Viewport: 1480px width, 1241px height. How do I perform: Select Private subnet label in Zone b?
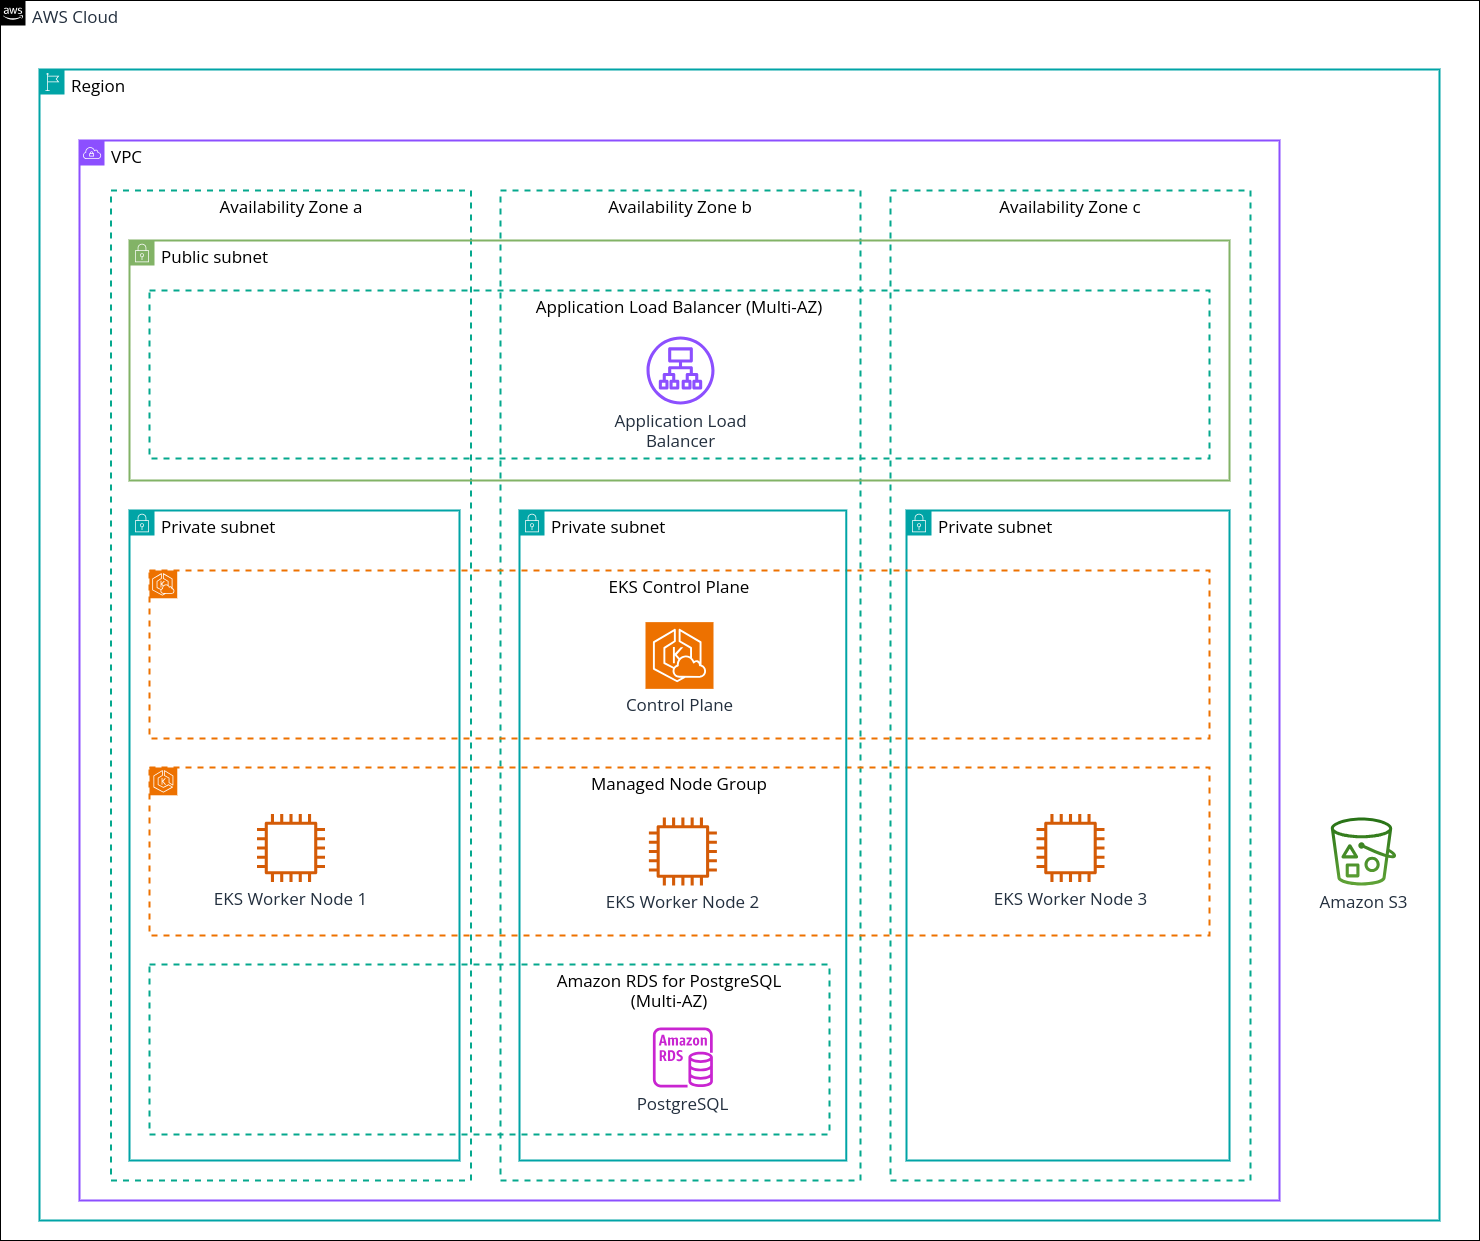click(608, 527)
